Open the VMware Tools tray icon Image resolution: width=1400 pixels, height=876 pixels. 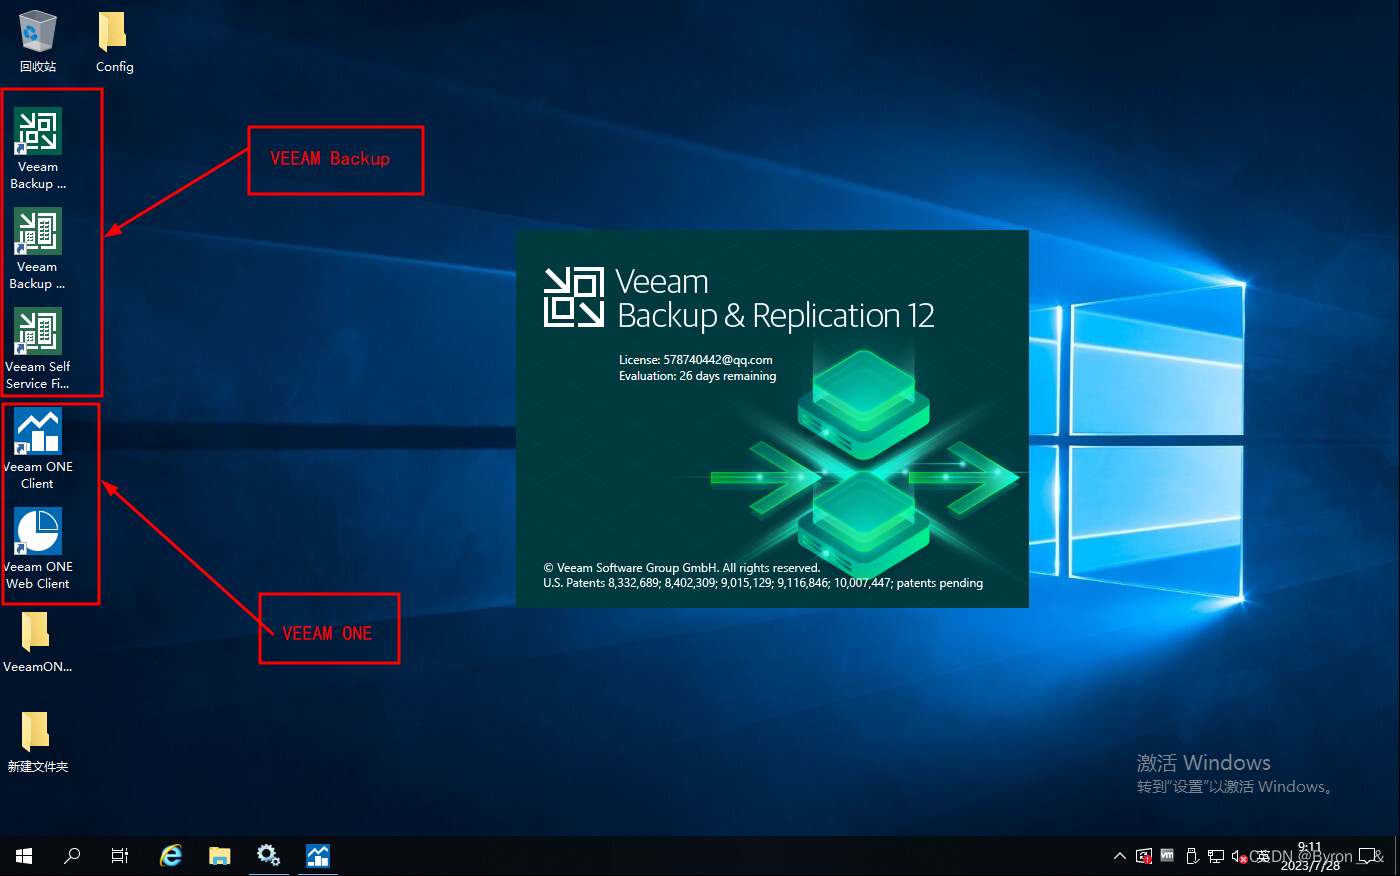pos(1167,856)
